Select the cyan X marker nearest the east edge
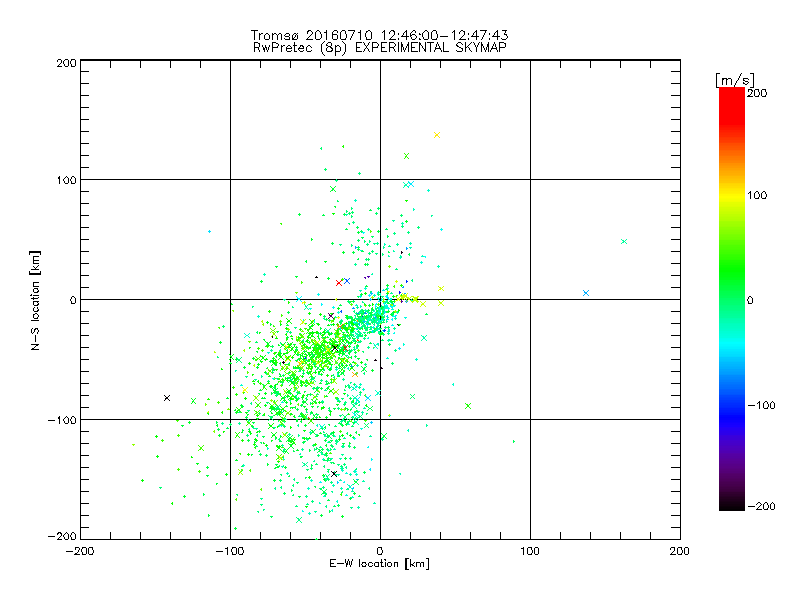 (623, 241)
